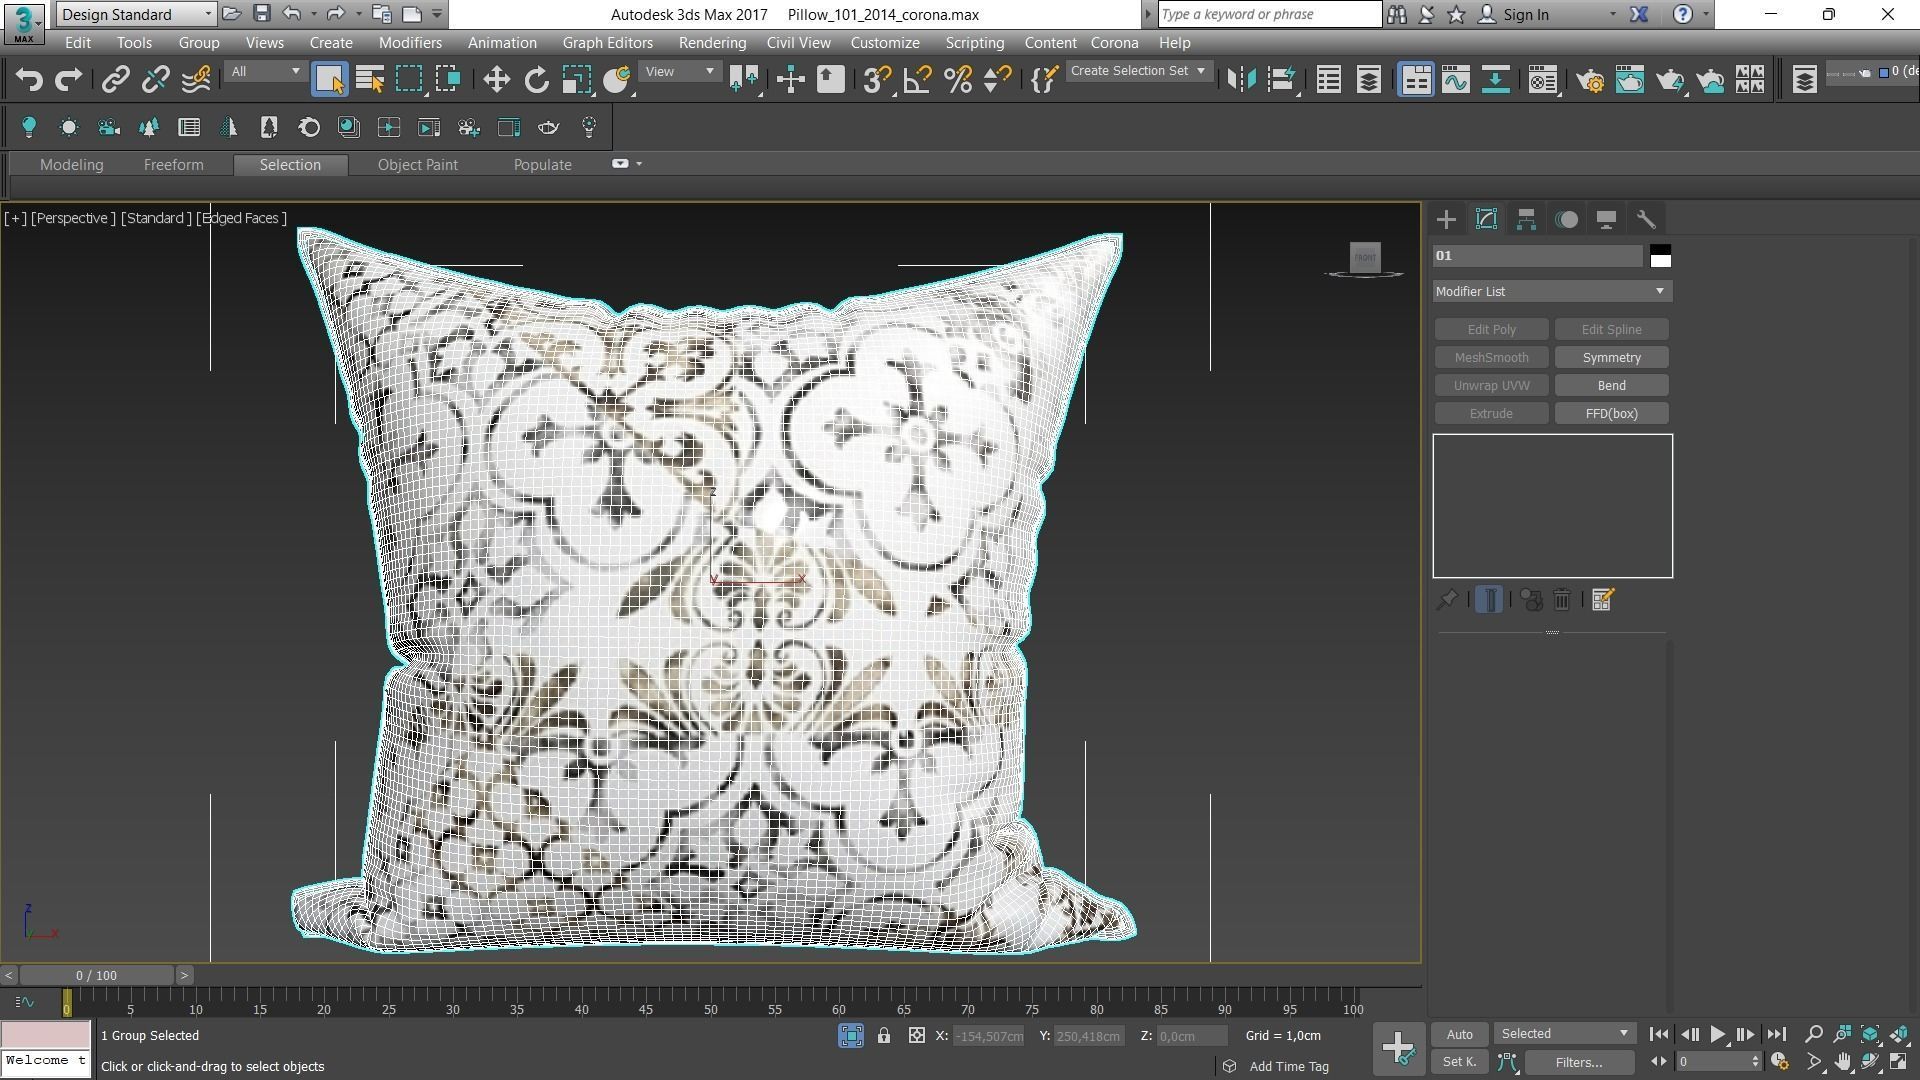Toggle Percent Snap button
This screenshot has height=1080, width=1920.
click(958, 80)
